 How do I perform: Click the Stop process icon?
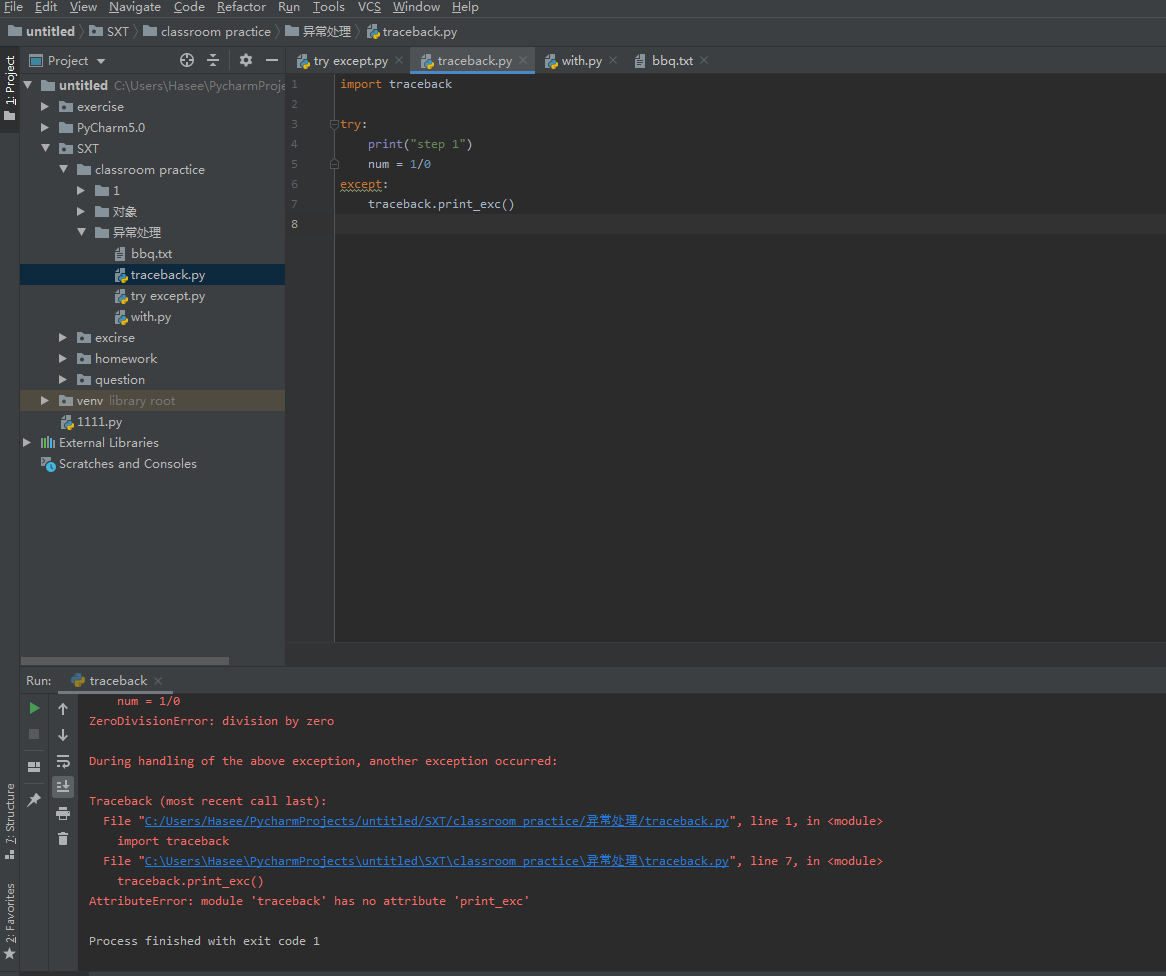[x=34, y=734]
